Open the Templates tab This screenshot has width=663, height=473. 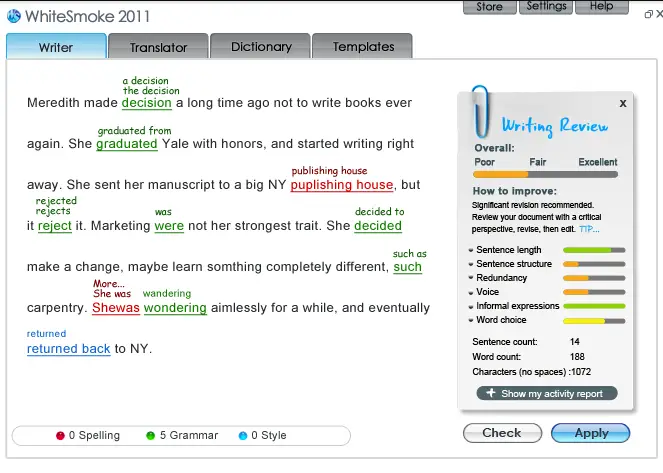point(363,46)
